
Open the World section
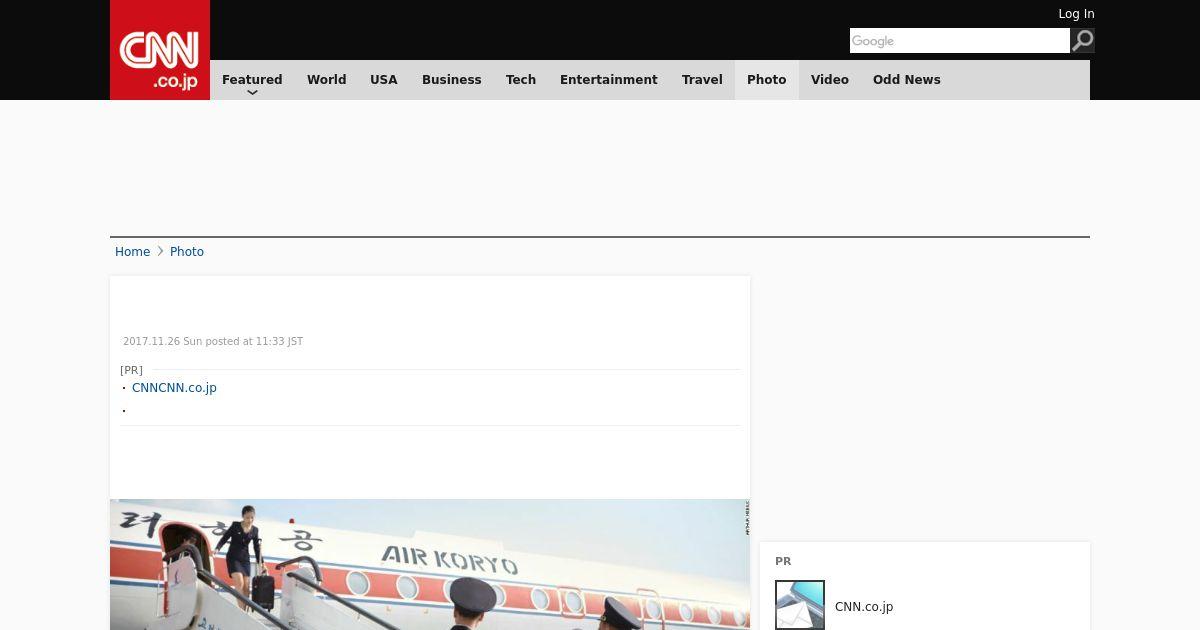[326, 80]
